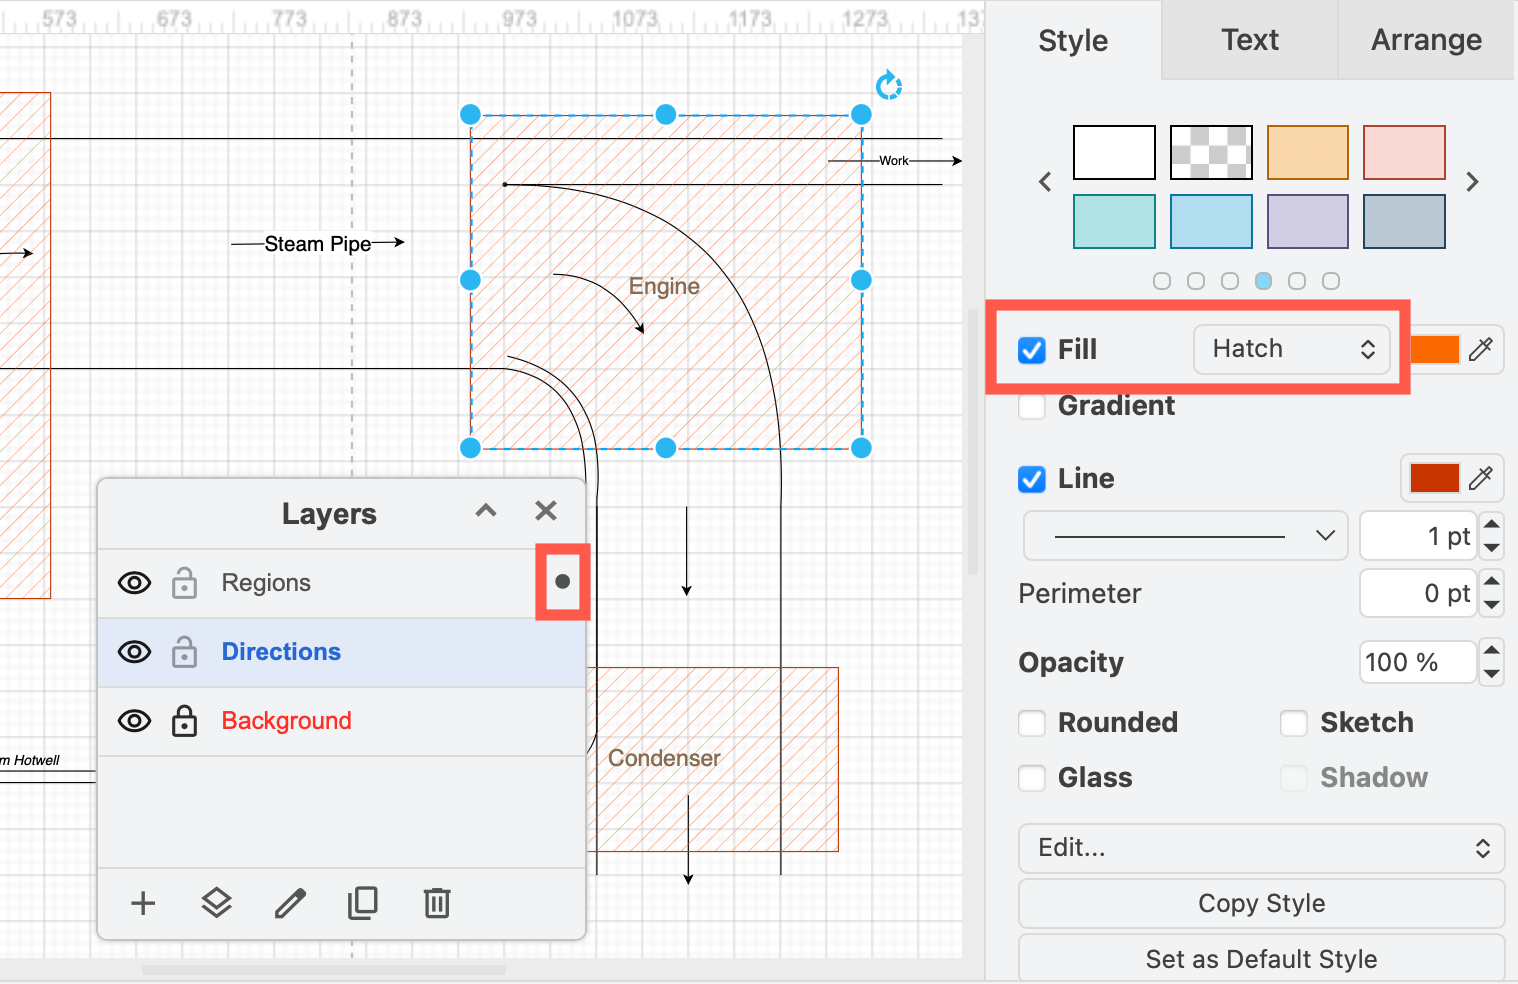
Task: Open the Arrange tab
Action: [x=1426, y=40]
